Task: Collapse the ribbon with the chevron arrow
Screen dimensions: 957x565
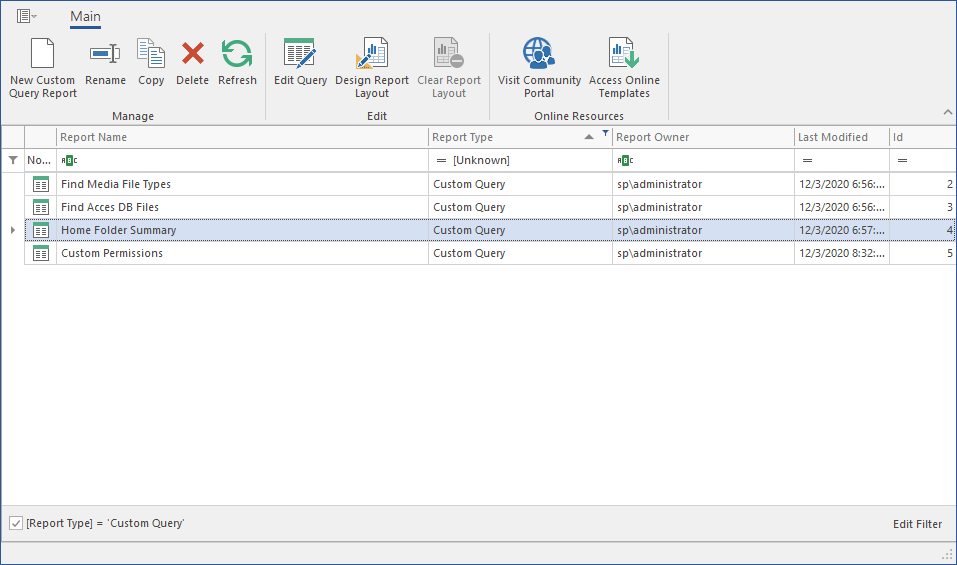Action: 947,112
